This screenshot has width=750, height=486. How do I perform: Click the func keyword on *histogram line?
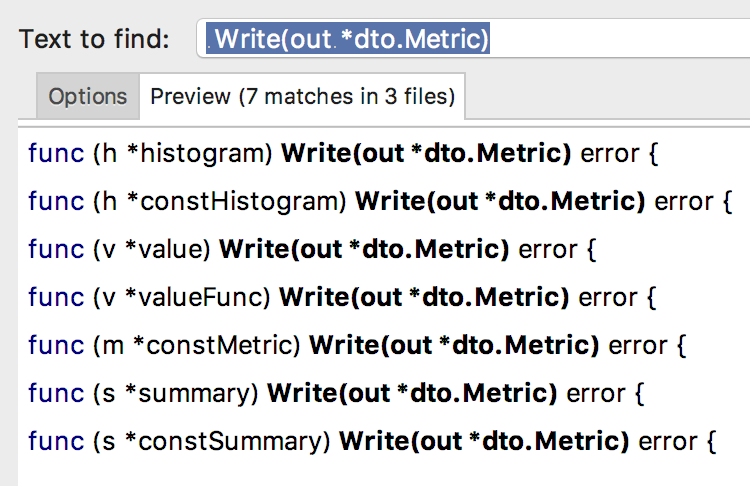click(56, 153)
